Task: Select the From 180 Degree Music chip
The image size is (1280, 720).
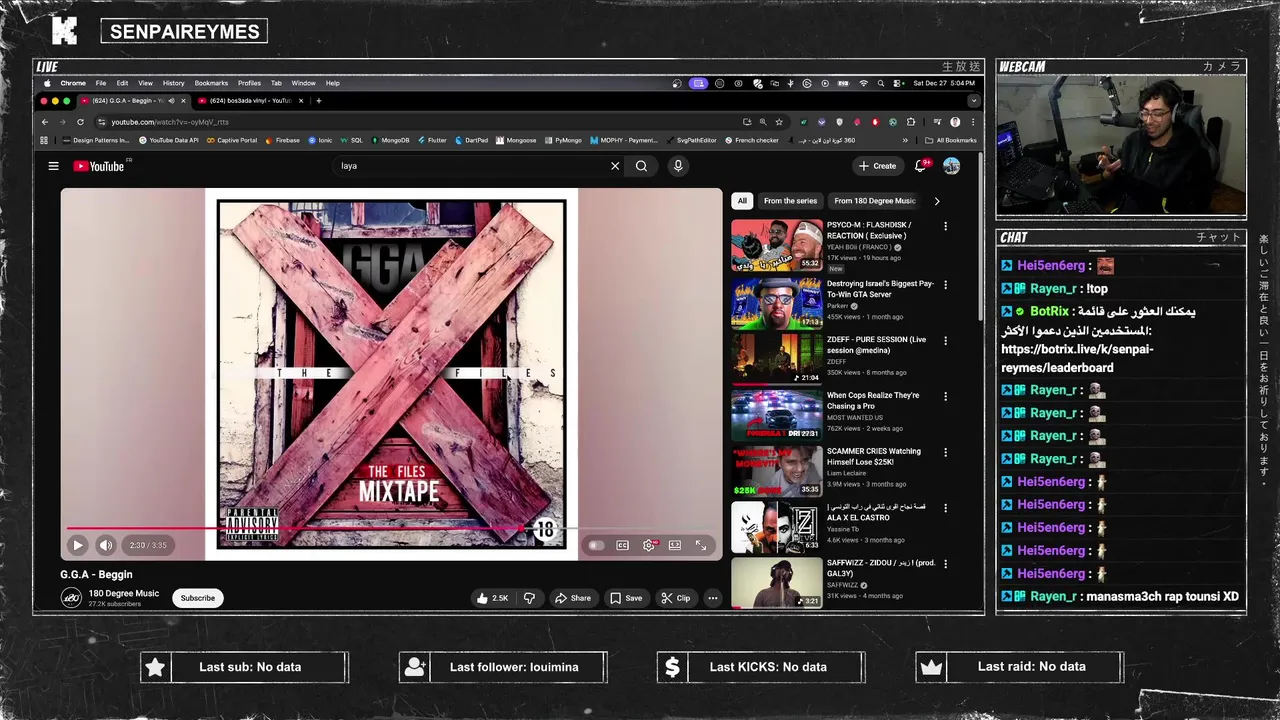Action: pyautogui.click(x=875, y=201)
